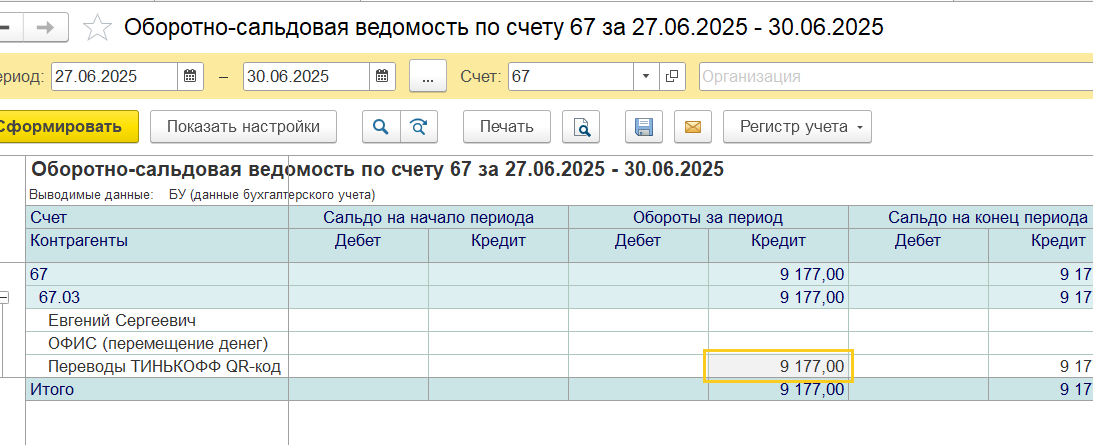This screenshot has height=445, width=1093.
Task: Select the Евгений Сергеевич row
Action: click(x=157, y=321)
